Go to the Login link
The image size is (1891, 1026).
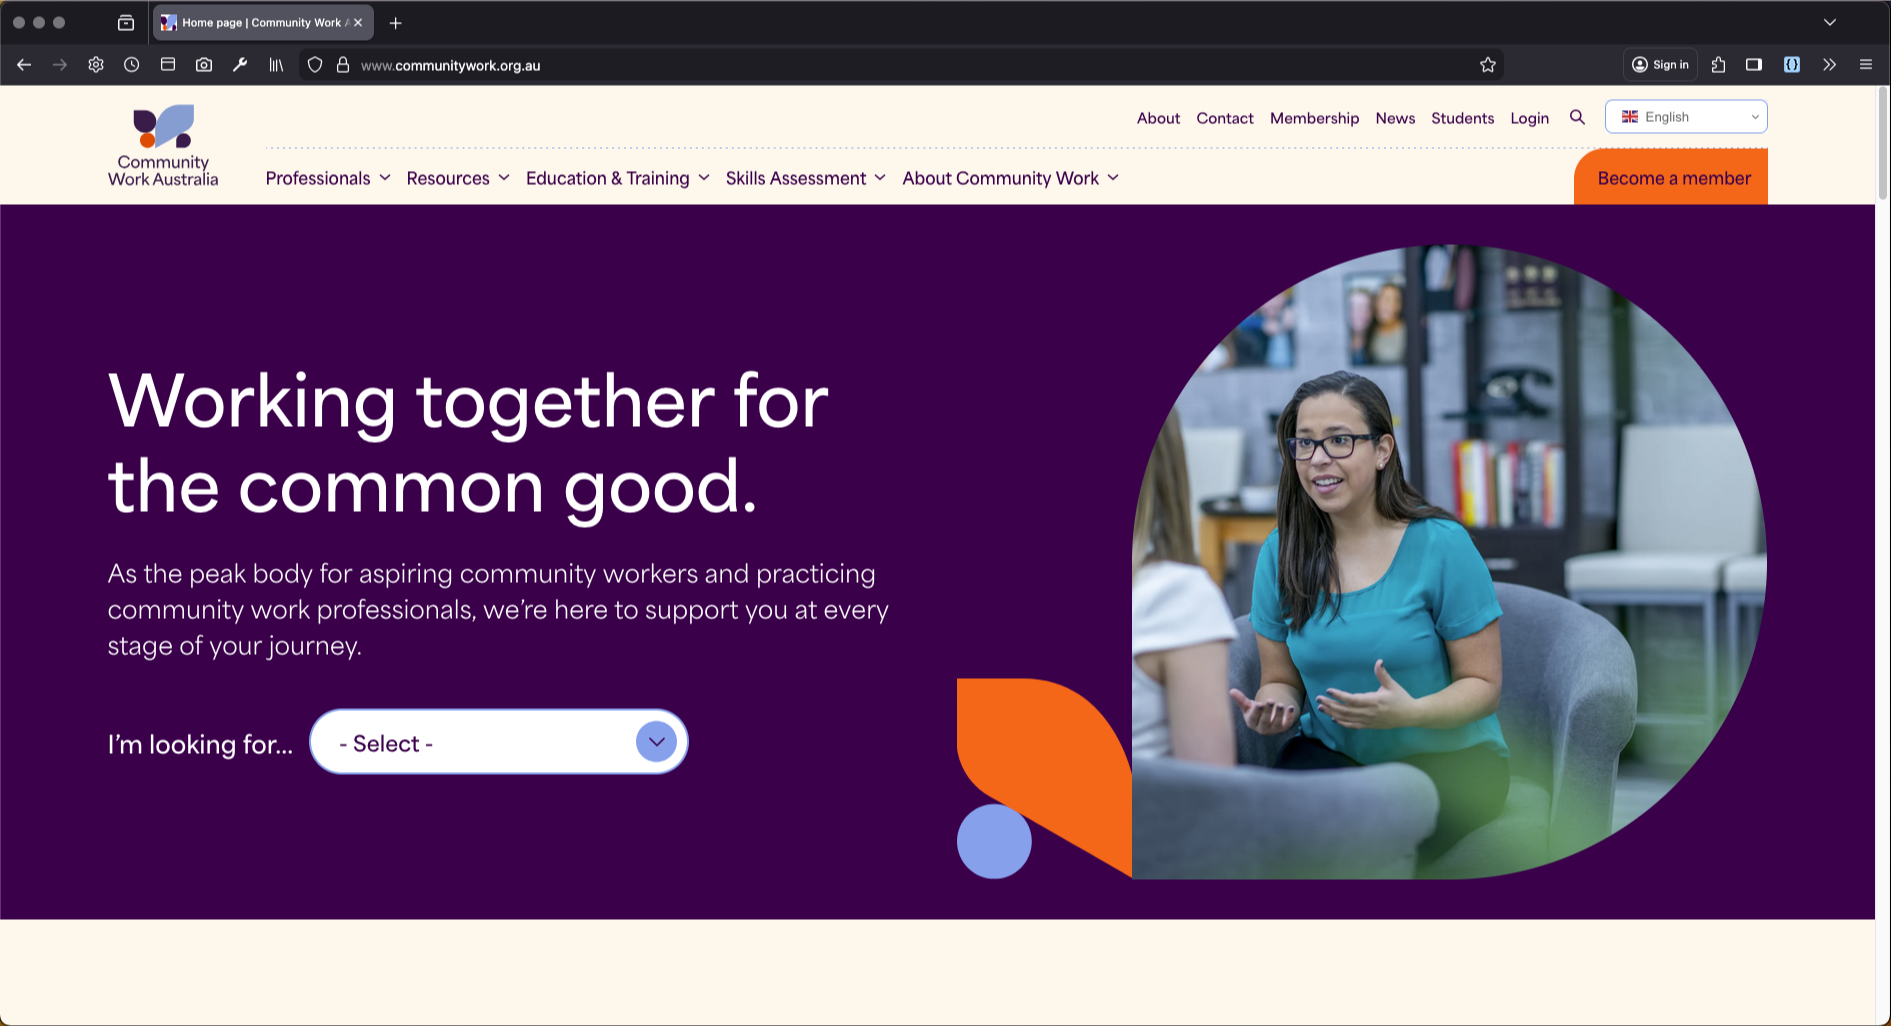[x=1529, y=118]
